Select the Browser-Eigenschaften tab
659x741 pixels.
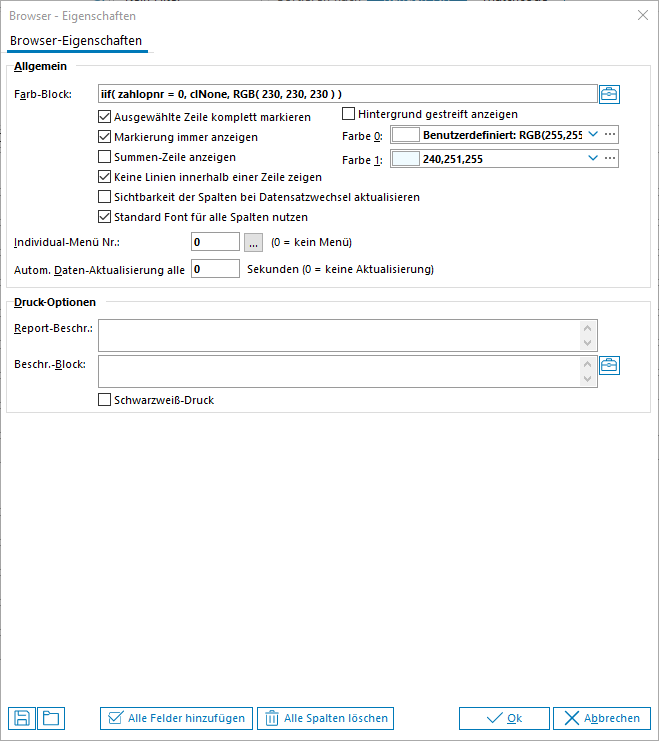76,41
